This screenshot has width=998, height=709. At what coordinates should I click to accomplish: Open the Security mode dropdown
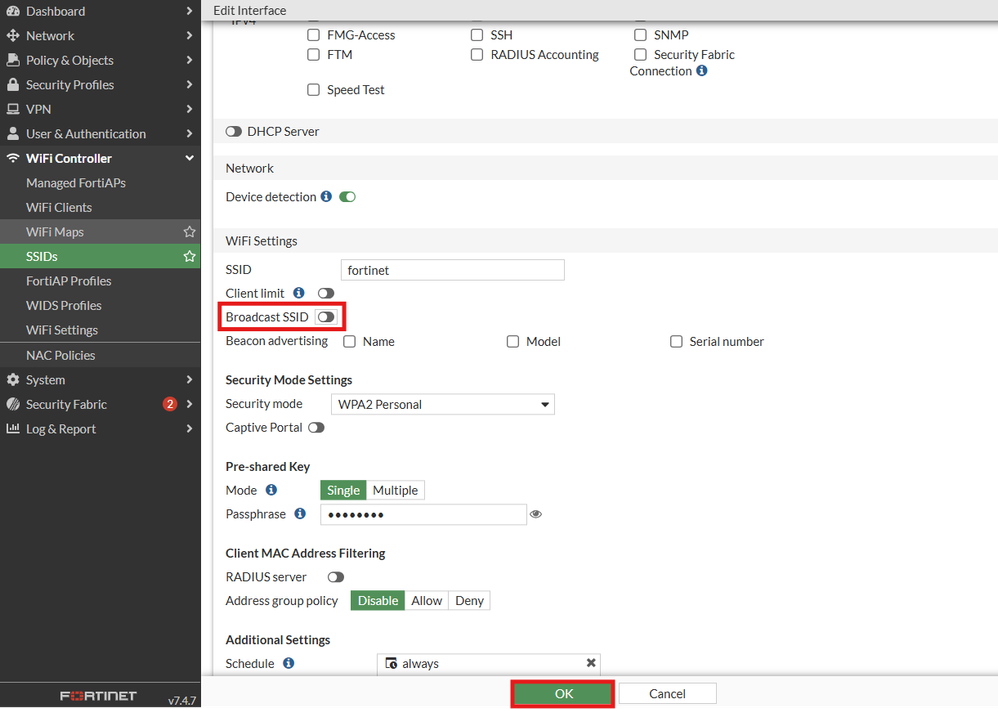pos(442,404)
